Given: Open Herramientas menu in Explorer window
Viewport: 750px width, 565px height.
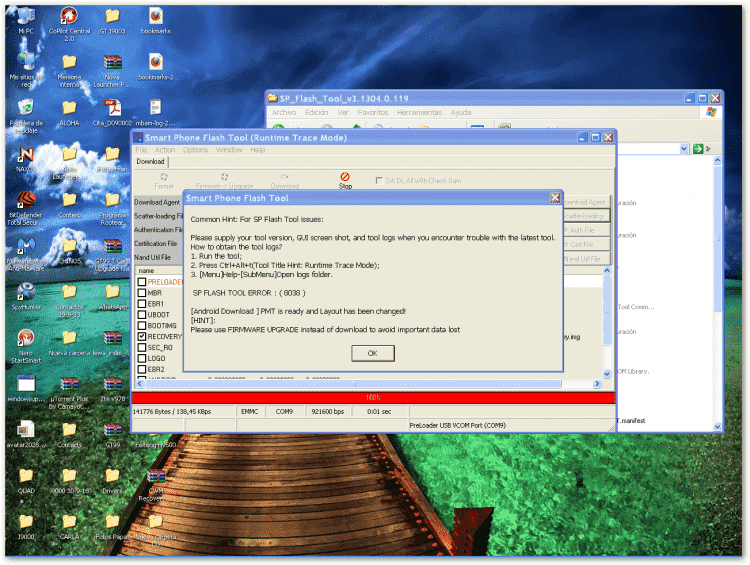Looking at the screenshot, I should 419,112.
